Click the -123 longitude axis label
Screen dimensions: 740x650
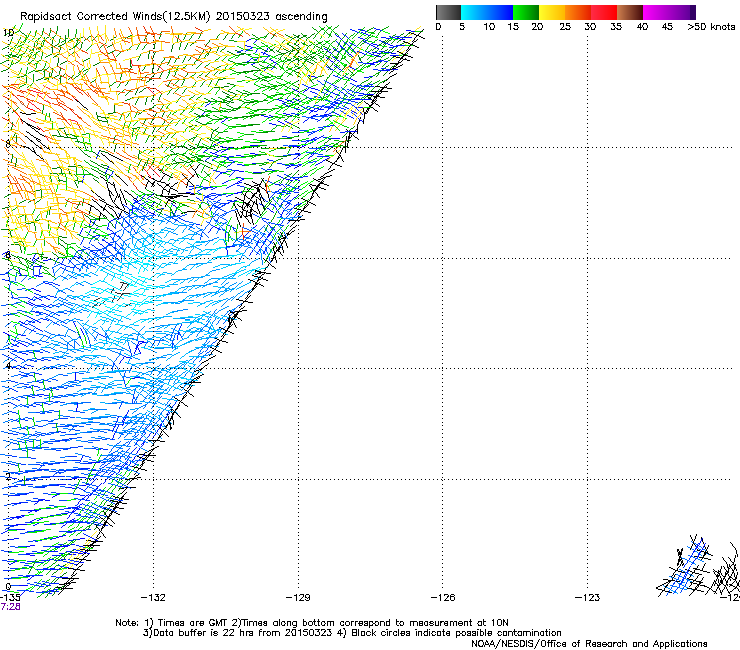[588, 598]
